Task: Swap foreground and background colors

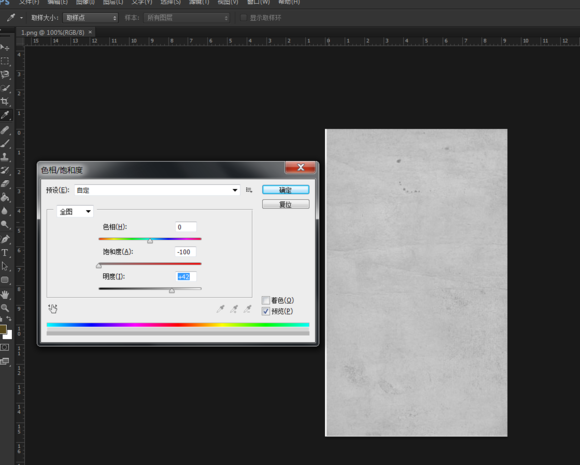Action: pos(8,319)
